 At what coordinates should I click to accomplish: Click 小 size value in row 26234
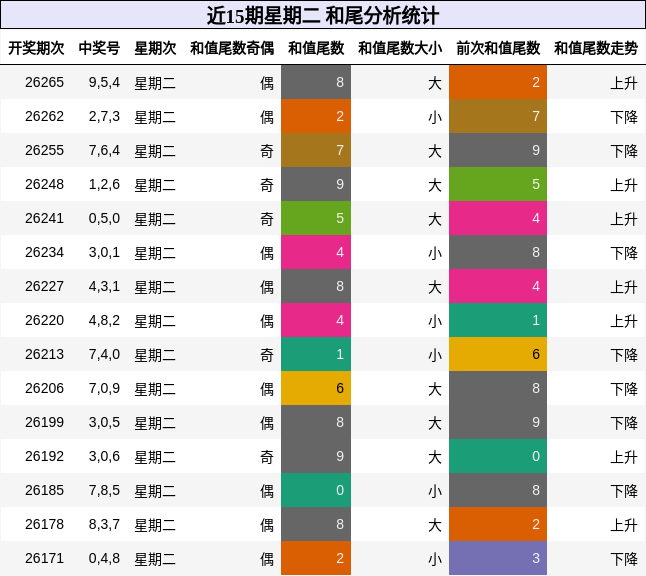coord(435,253)
